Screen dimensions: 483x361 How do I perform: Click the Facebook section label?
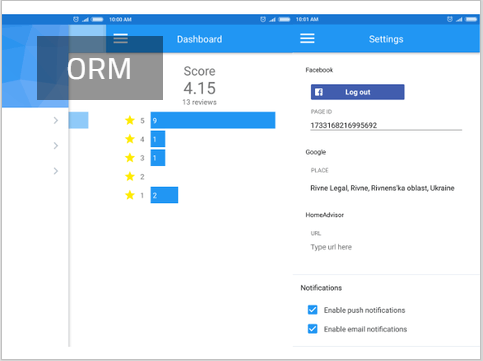319,70
